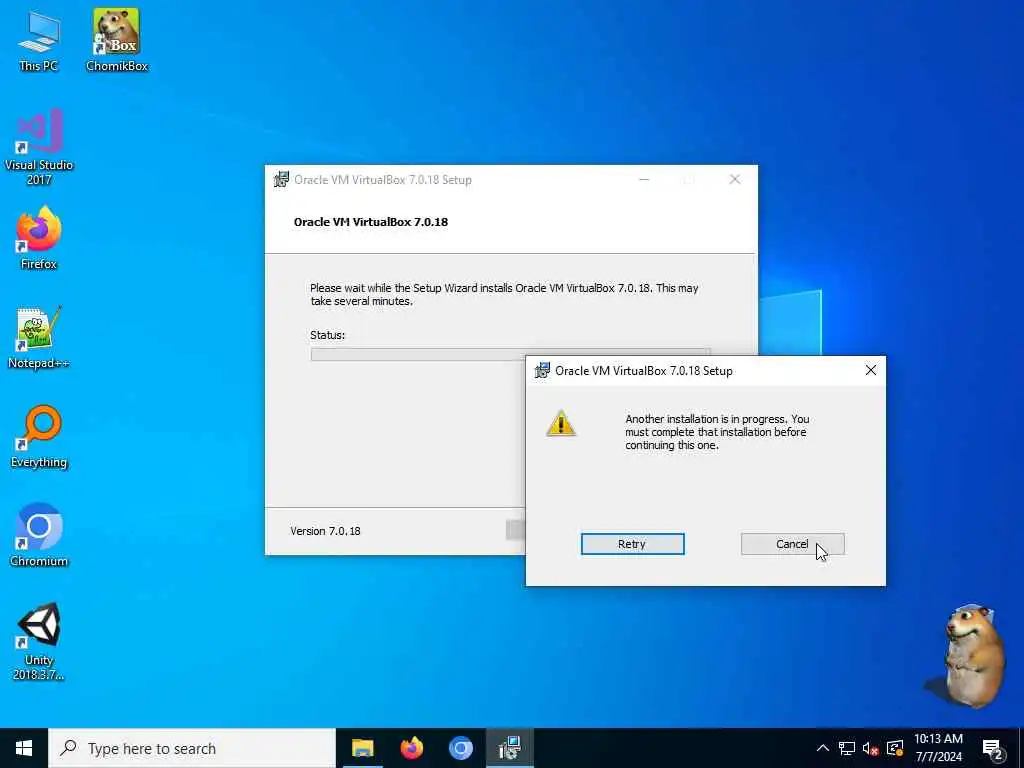Close the warning dialog with the X button
This screenshot has width=1024, height=768.
coord(871,370)
